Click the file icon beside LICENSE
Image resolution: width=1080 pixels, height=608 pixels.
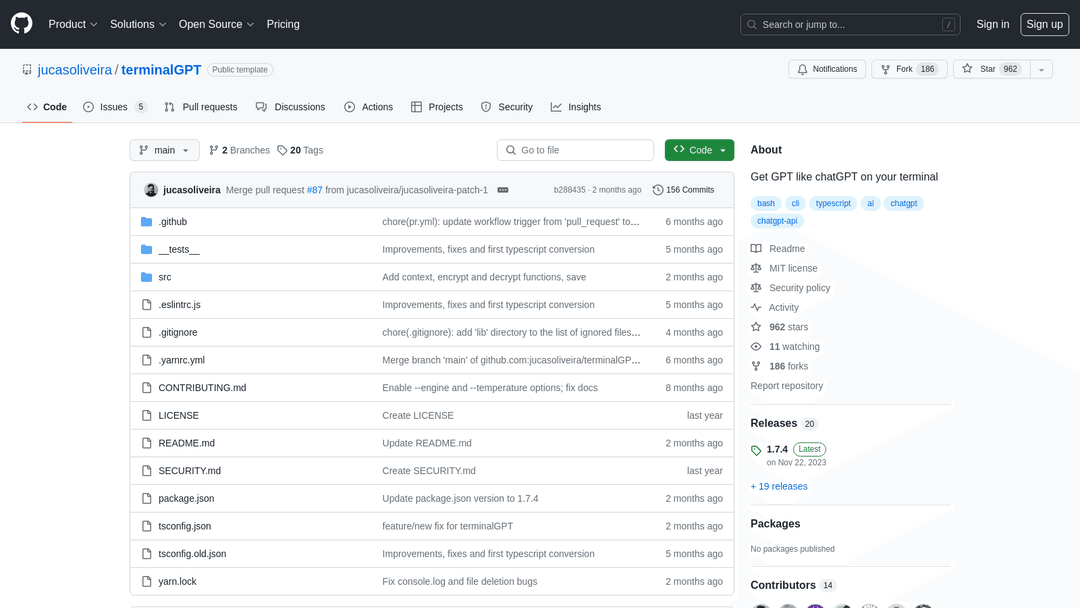tap(146, 415)
